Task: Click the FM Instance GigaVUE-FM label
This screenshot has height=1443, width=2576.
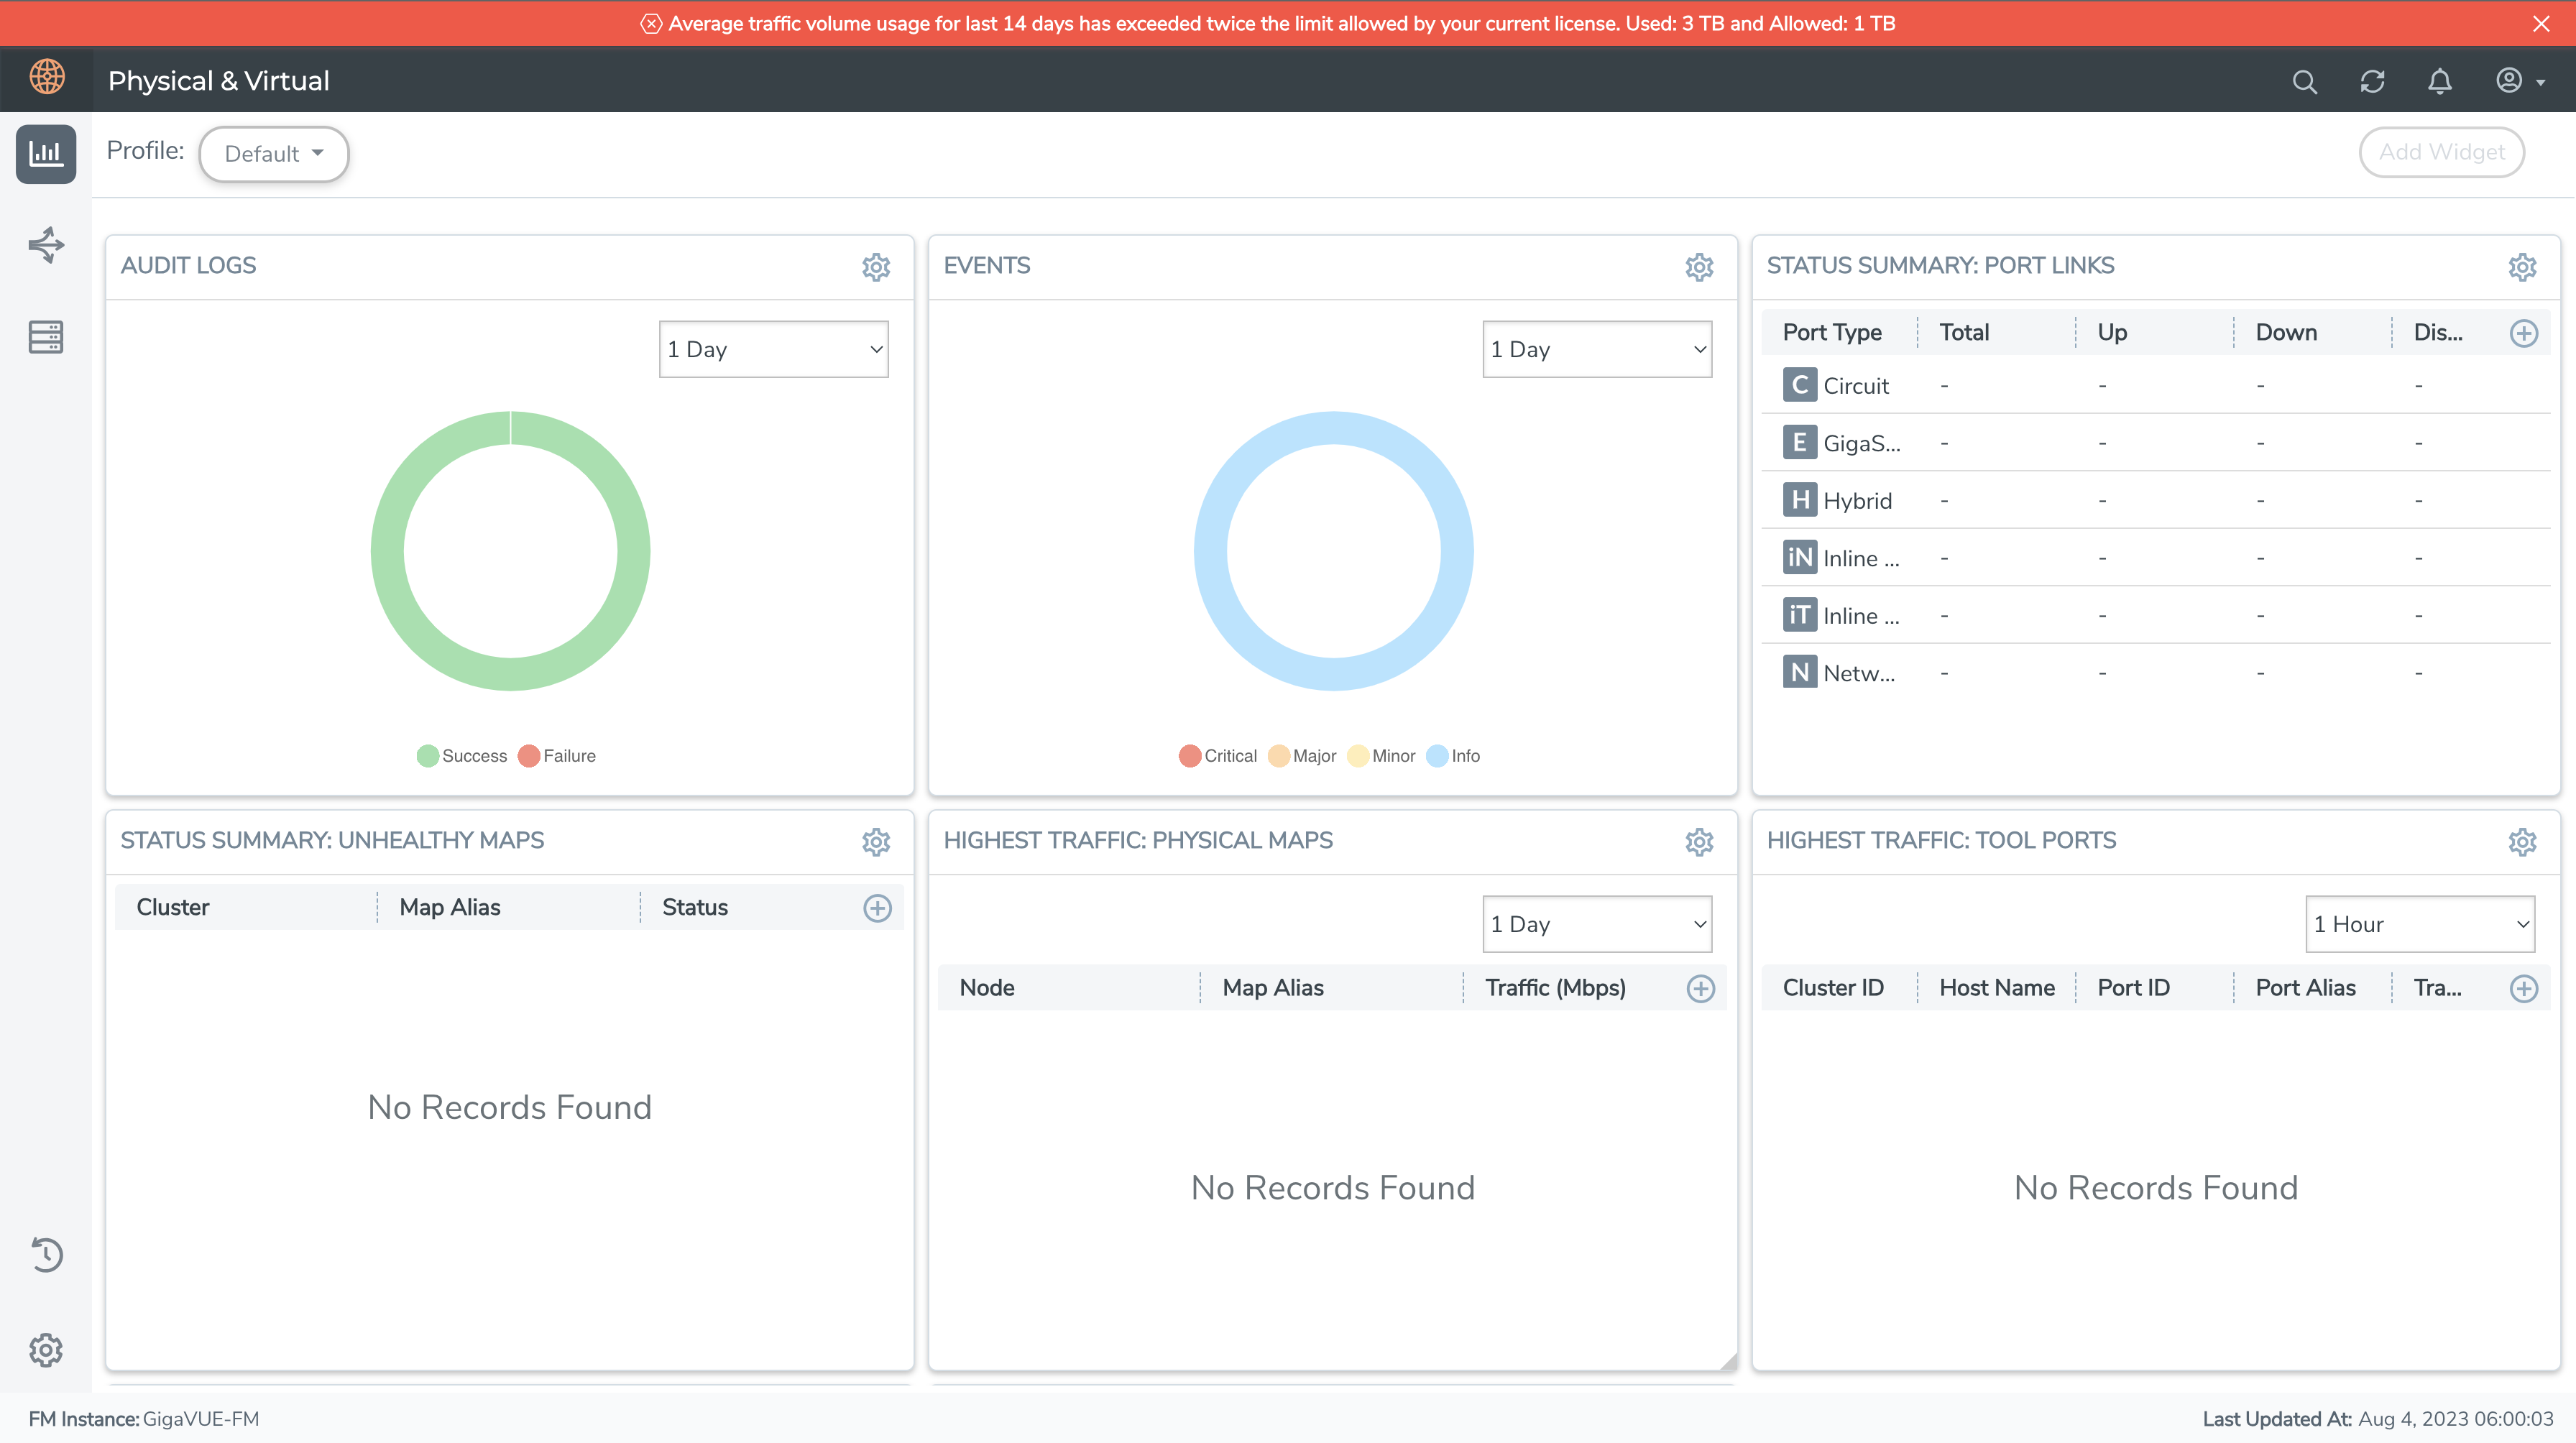Action: click(143, 1419)
